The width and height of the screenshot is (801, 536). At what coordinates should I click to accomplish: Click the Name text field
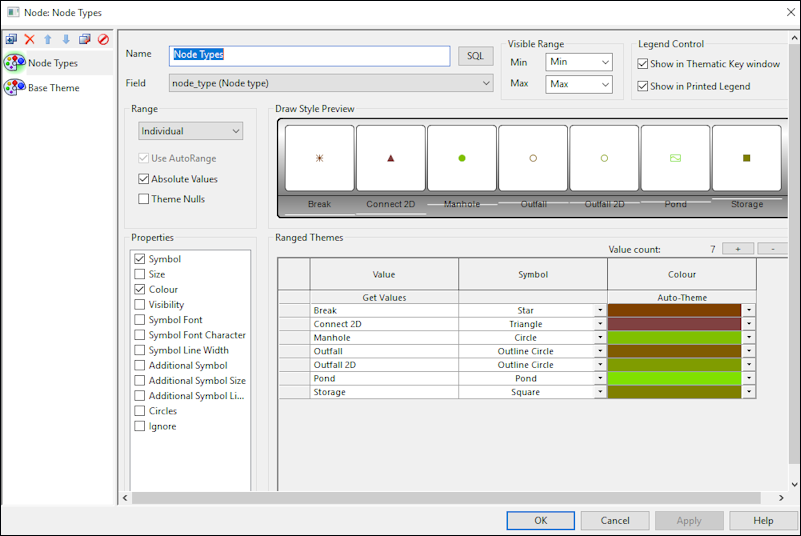click(x=310, y=55)
